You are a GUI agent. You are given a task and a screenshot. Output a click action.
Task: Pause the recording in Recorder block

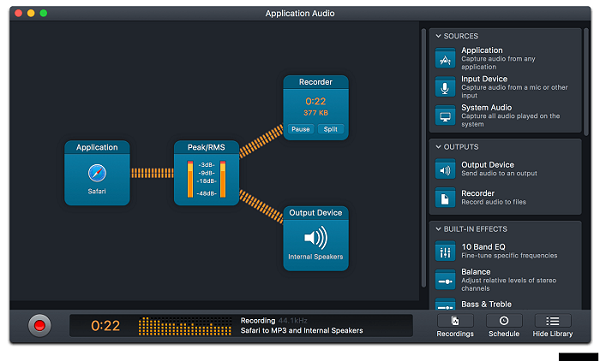(301, 129)
